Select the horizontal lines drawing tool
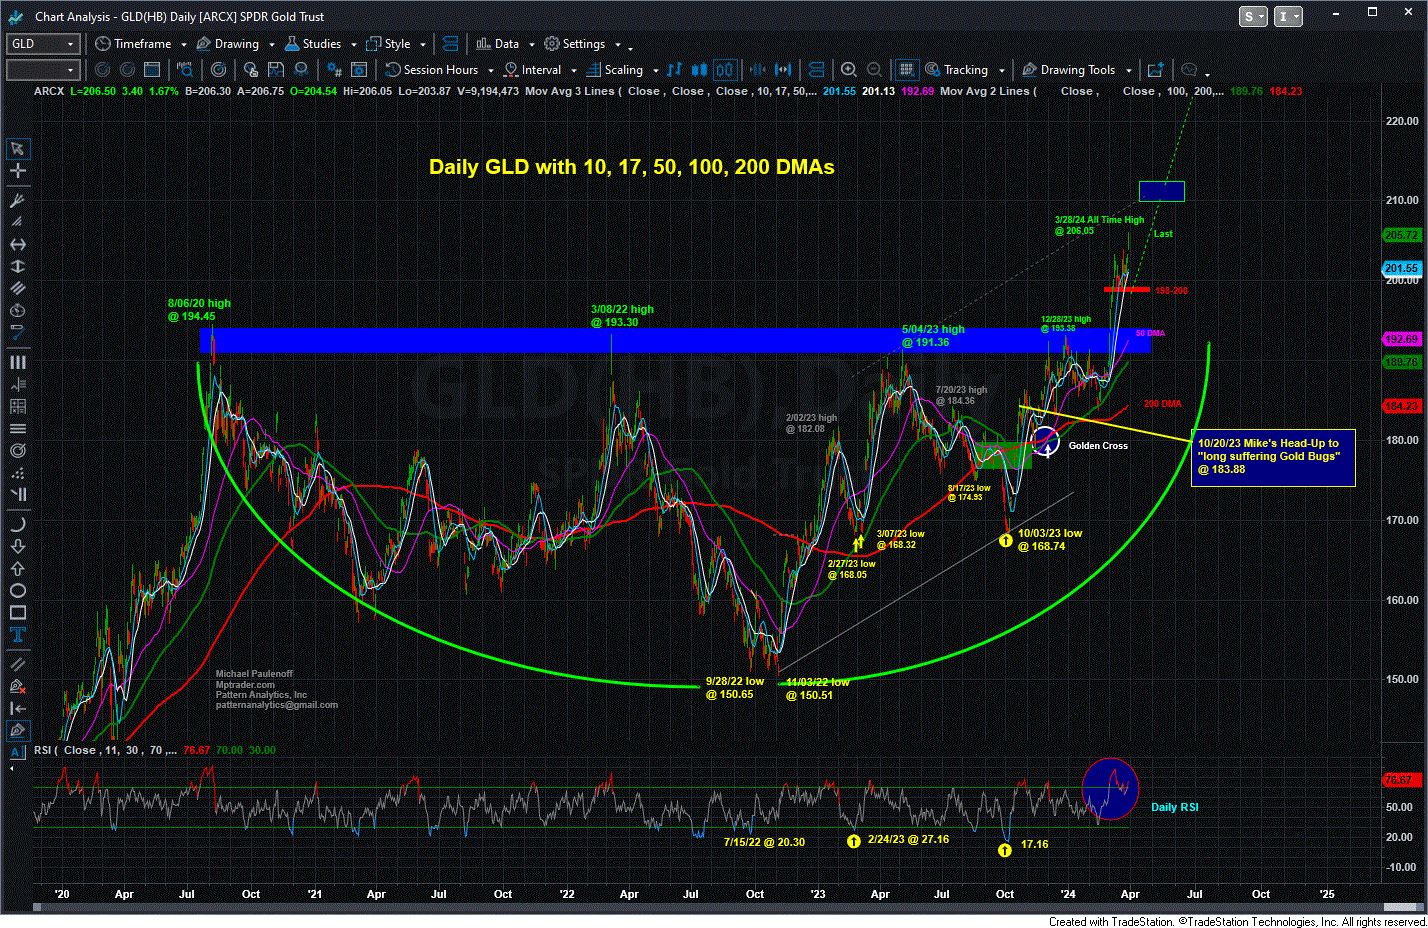Screen dimensions: 1428x928 (x=17, y=428)
